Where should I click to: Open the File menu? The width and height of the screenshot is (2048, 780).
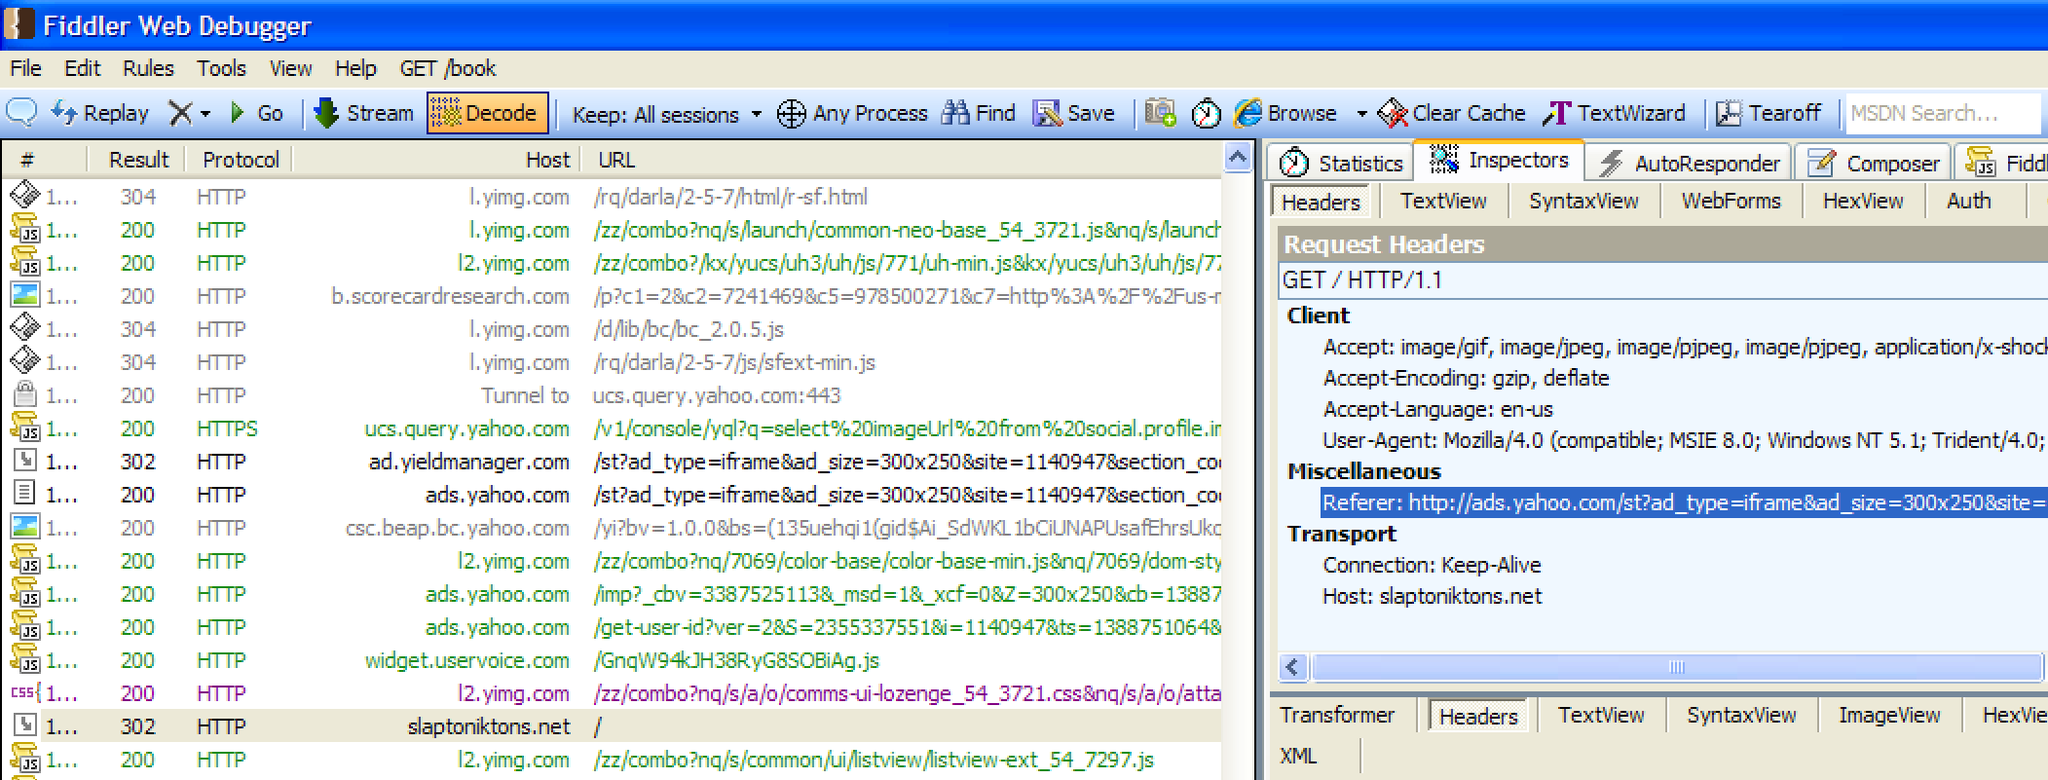[26, 68]
